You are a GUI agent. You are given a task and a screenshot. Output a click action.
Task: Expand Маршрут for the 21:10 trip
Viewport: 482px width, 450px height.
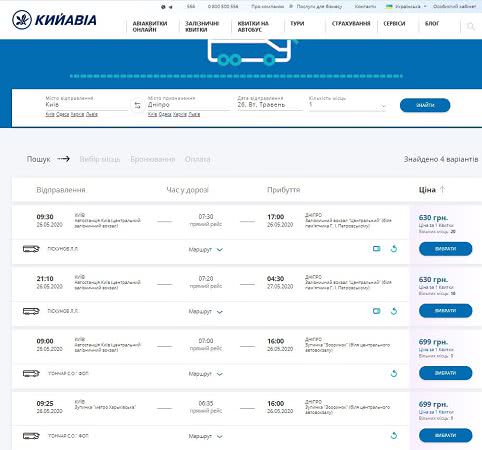(x=205, y=312)
